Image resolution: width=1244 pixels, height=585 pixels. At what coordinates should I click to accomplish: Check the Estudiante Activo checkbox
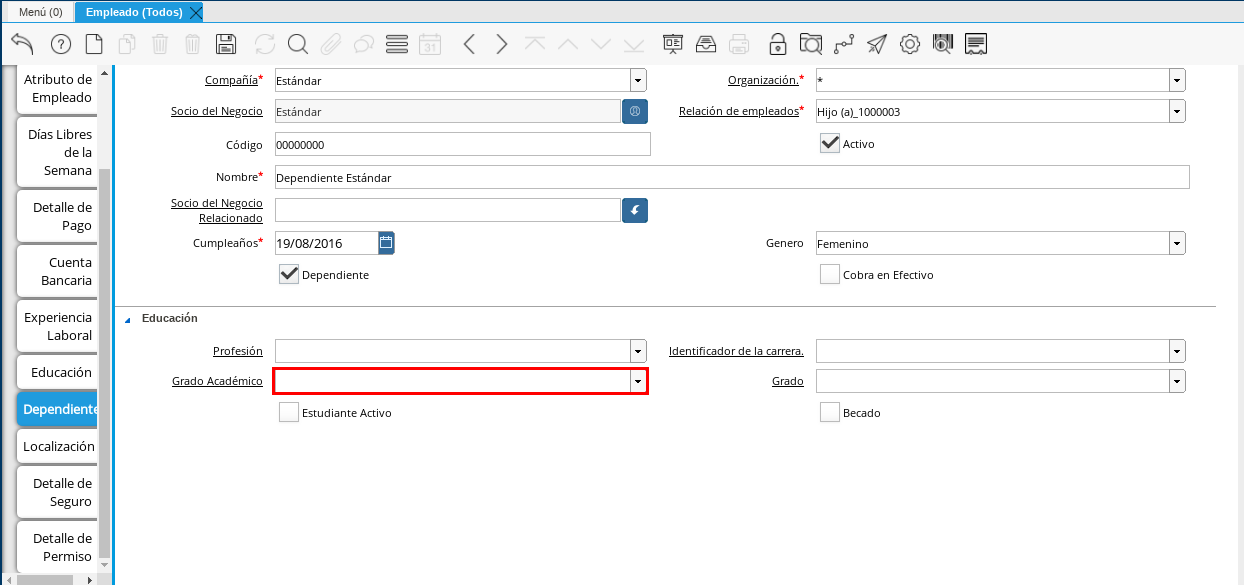(289, 412)
